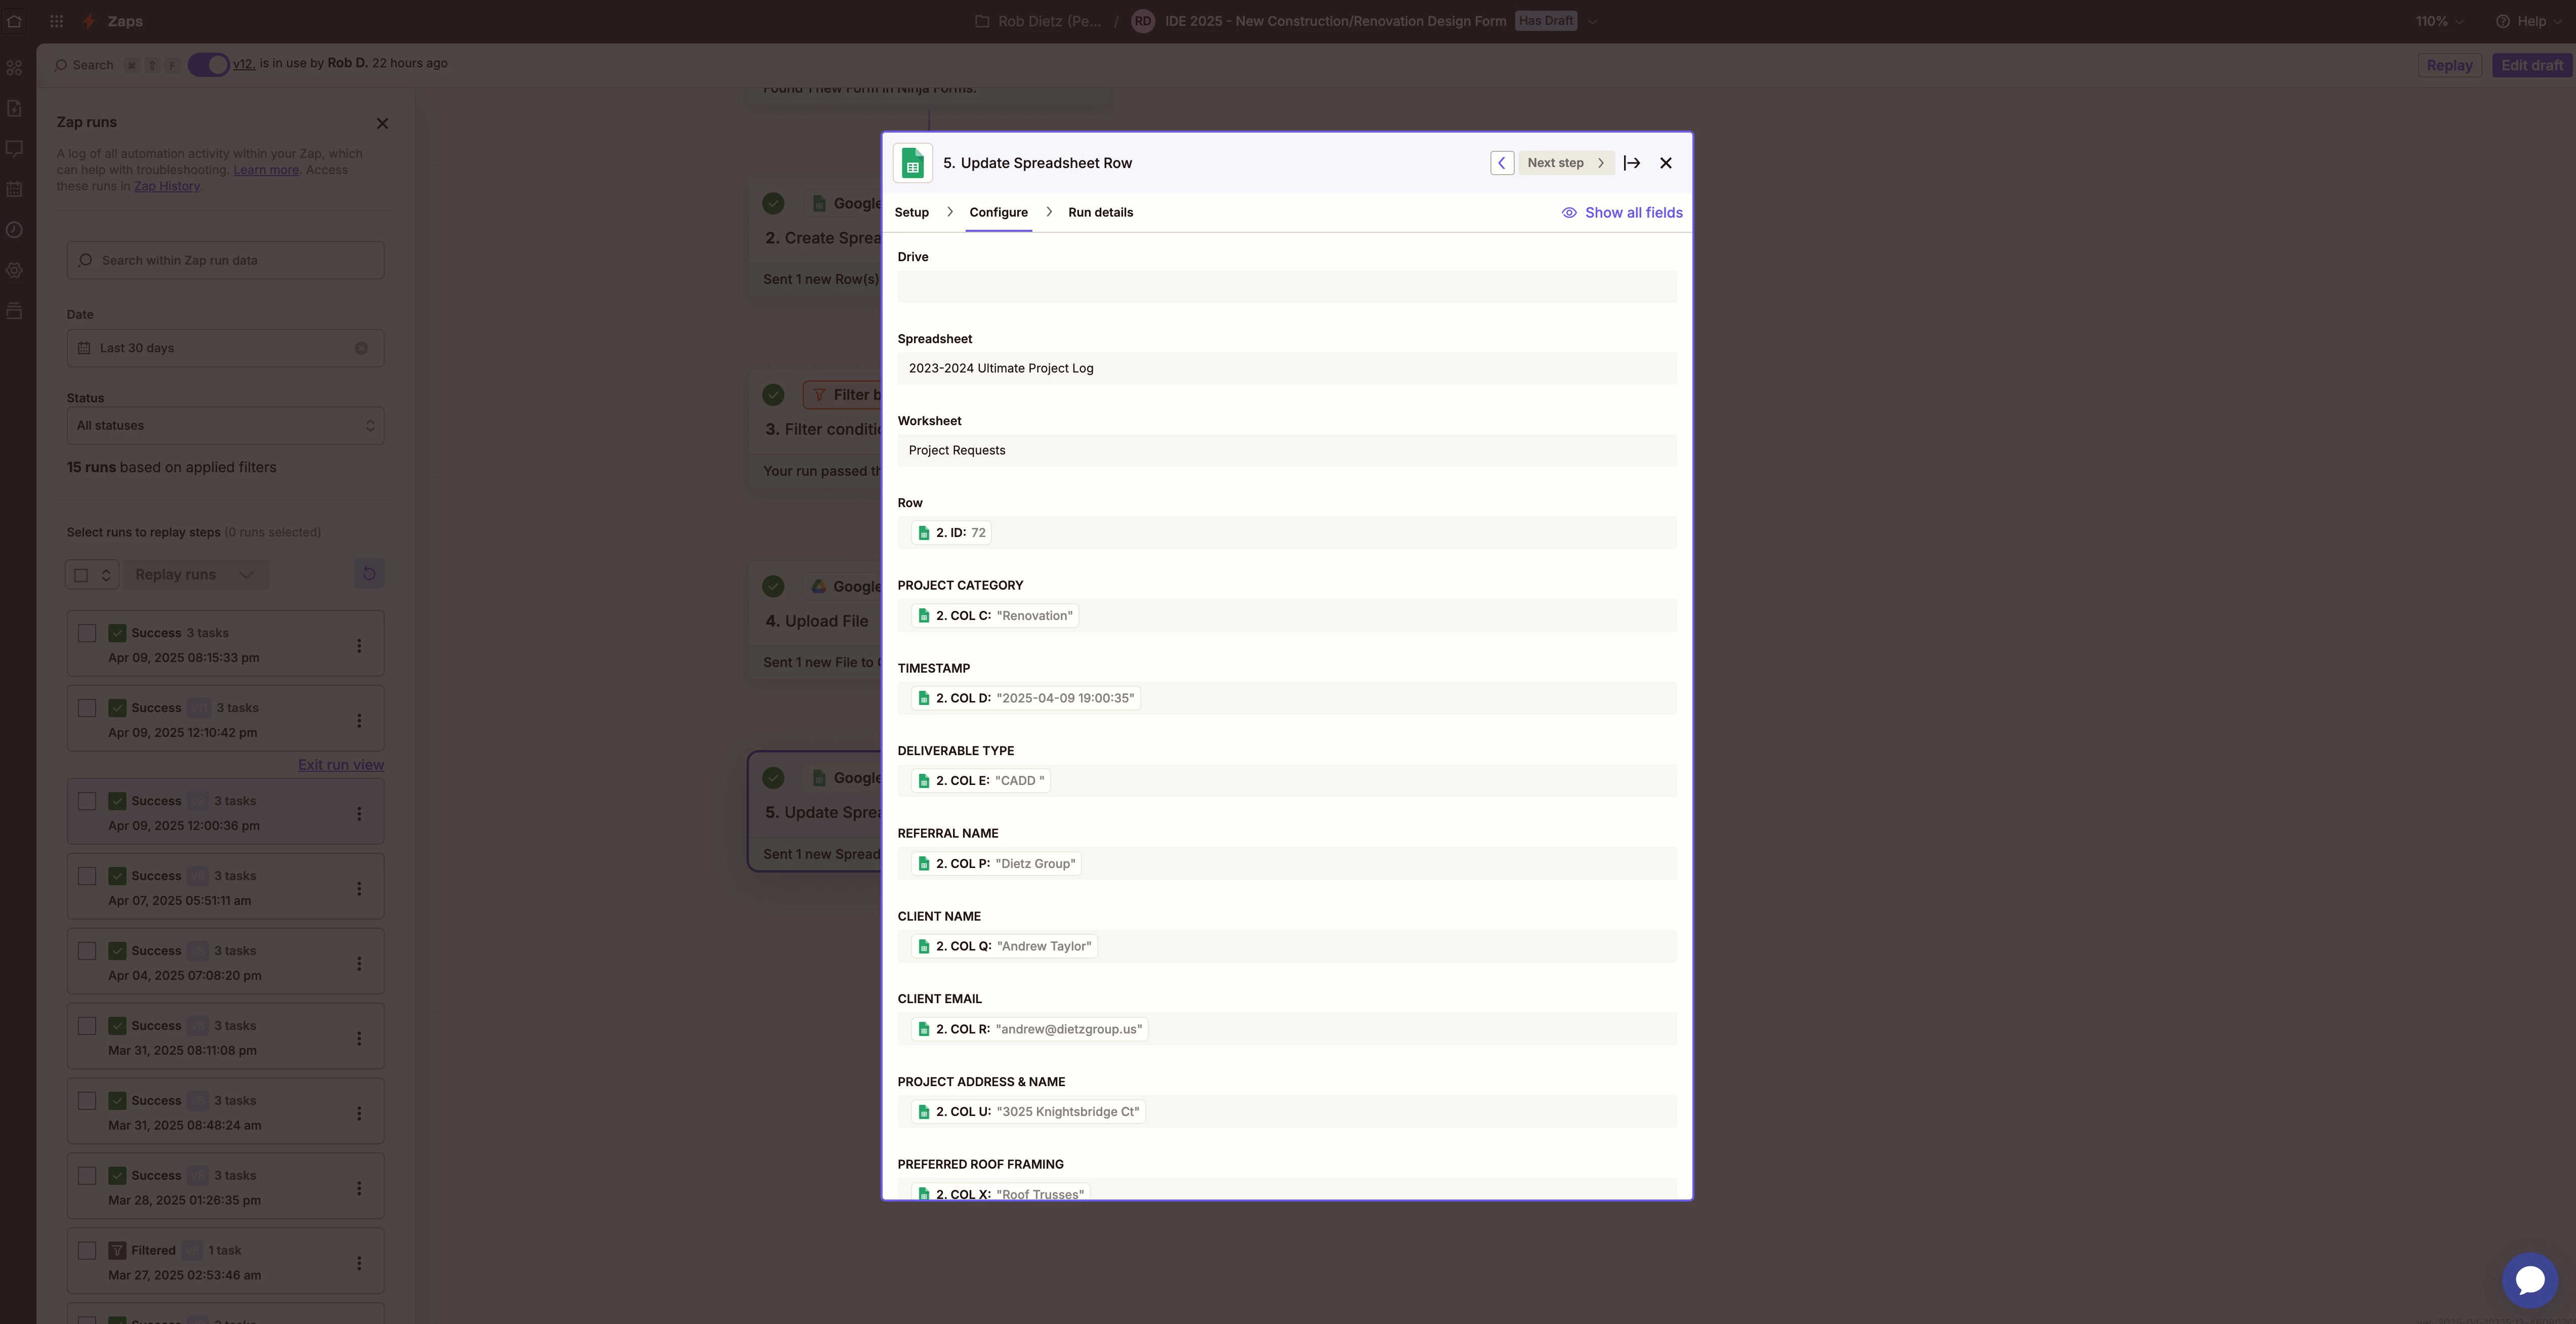Open the comments speech-bubble sidebar icon
The image size is (2576, 1324).
pyautogui.click(x=14, y=149)
